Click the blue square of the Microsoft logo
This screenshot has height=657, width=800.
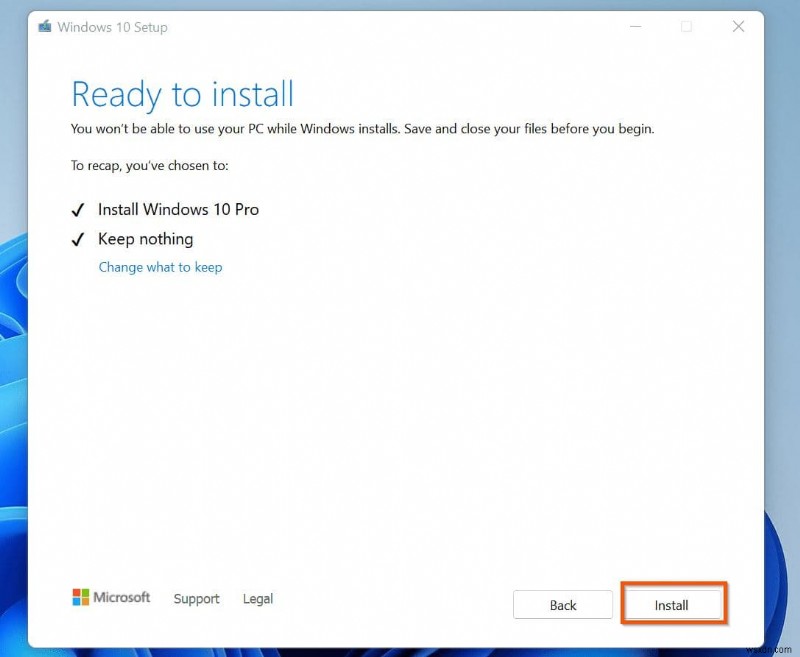tap(76, 601)
